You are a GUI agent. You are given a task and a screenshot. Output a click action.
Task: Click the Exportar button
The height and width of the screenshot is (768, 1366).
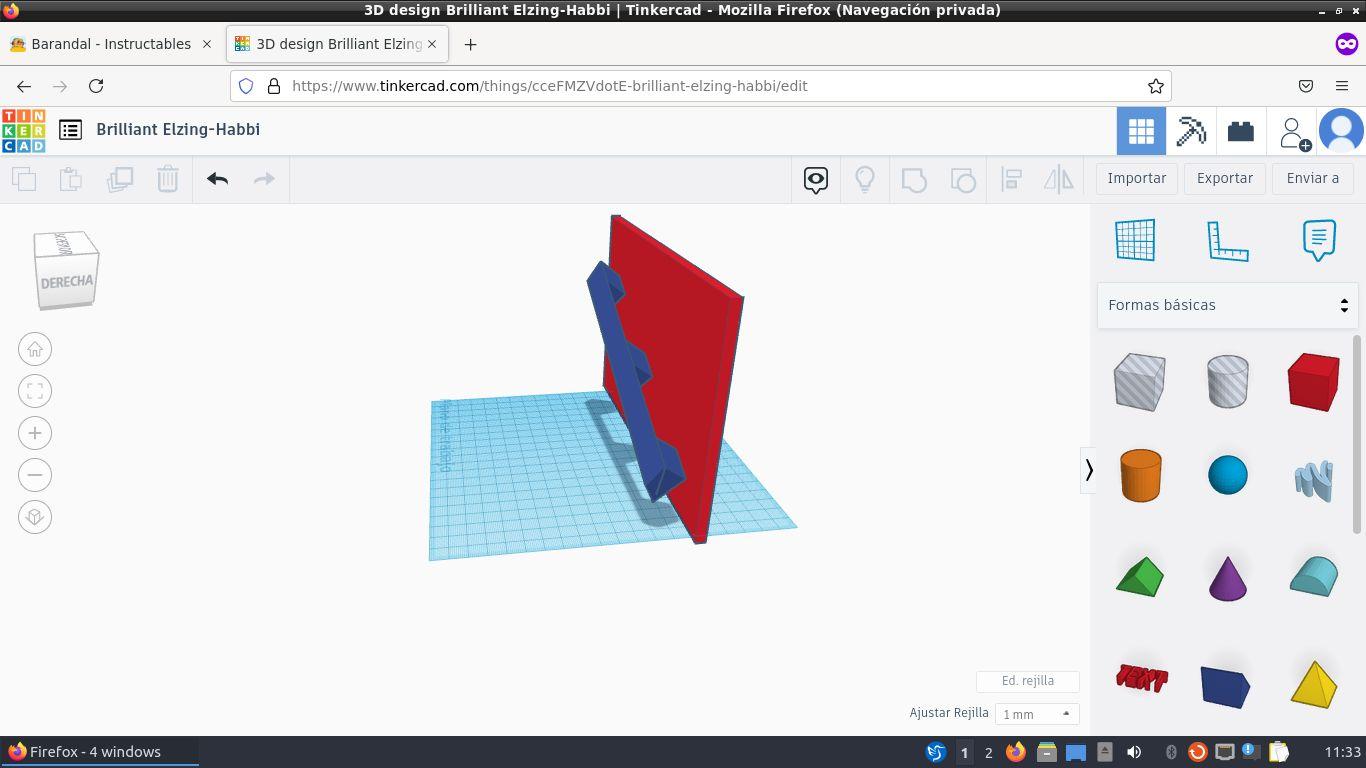coord(1225,178)
